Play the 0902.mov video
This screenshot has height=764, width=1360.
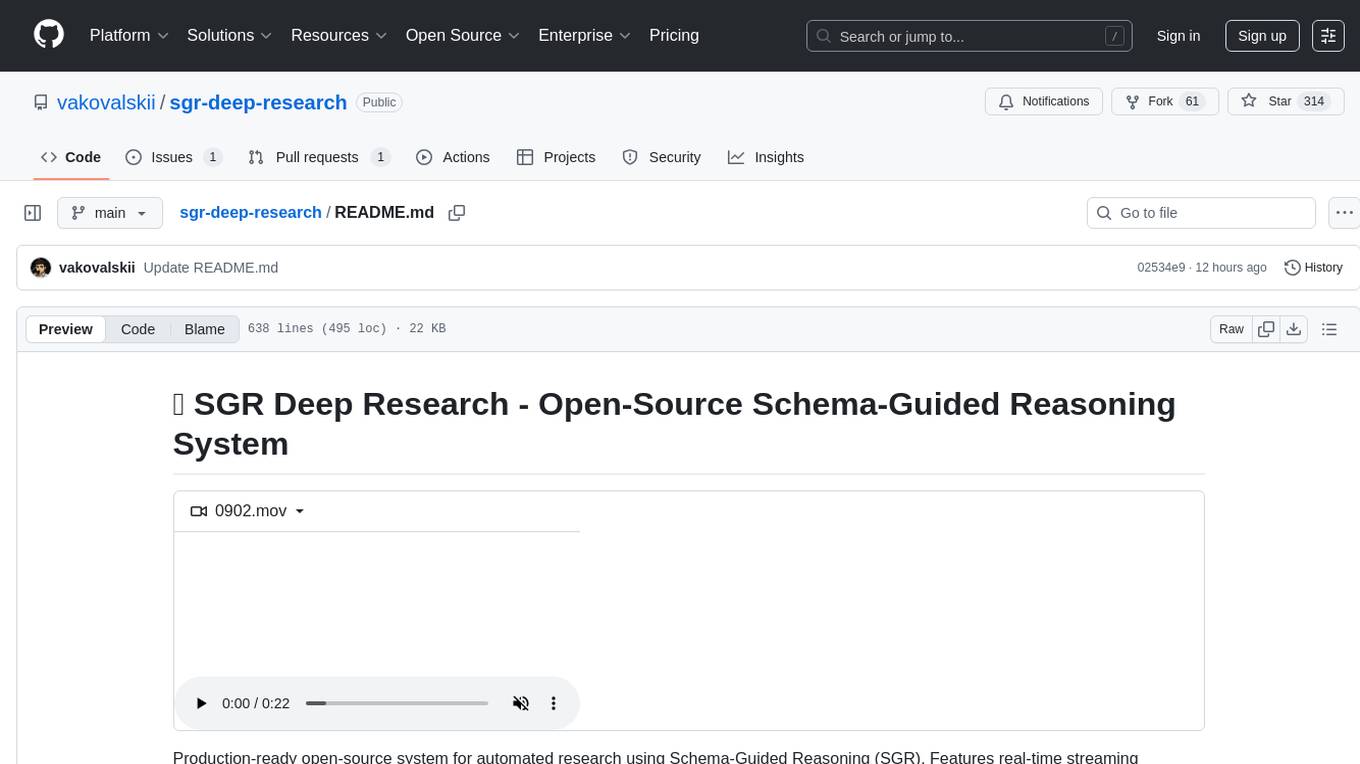pyautogui.click(x=201, y=703)
